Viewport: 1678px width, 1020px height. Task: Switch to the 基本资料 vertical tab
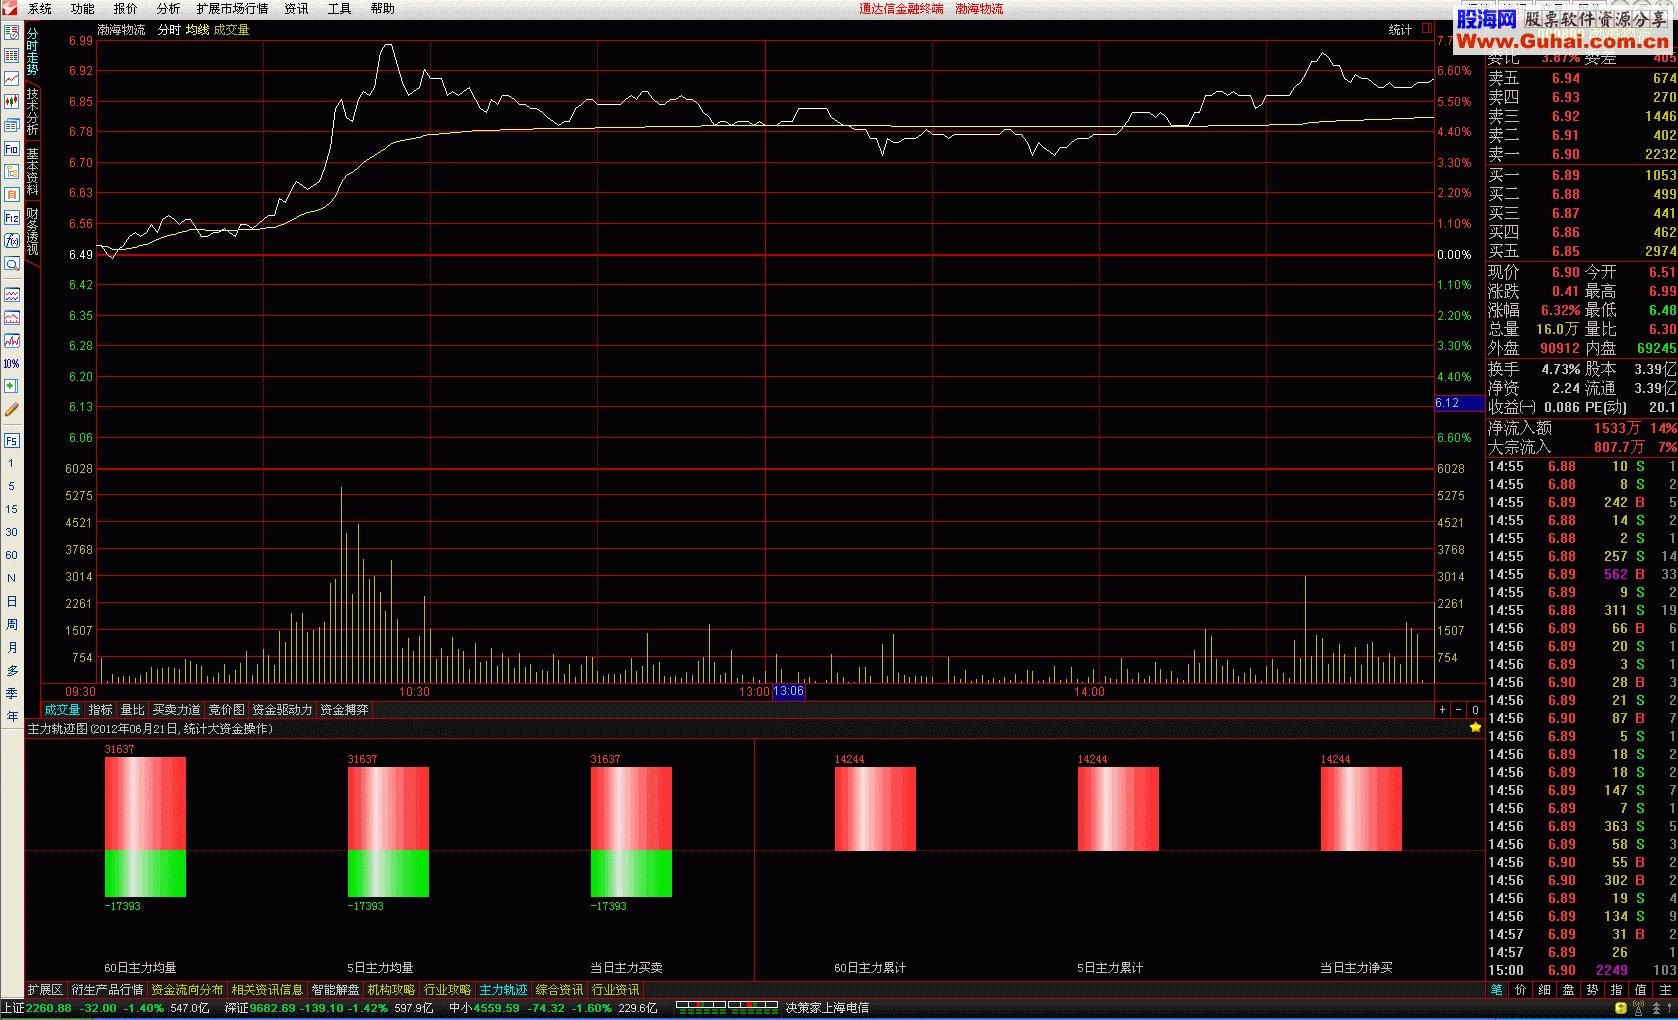(x=32, y=171)
